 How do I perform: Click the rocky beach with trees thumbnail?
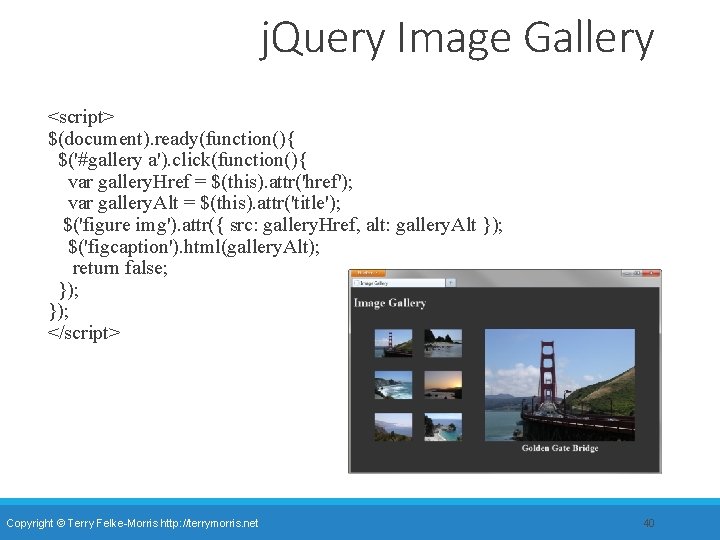click(443, 343)
